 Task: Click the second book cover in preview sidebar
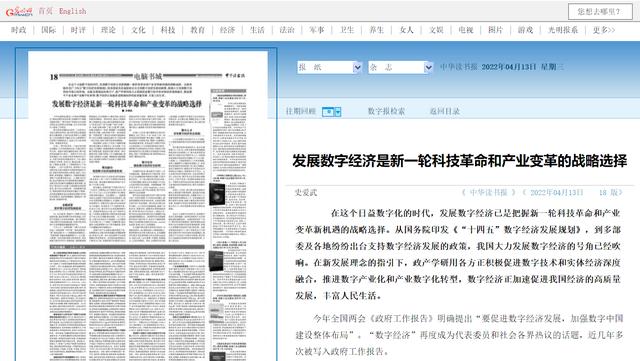[x=216, y=261]
